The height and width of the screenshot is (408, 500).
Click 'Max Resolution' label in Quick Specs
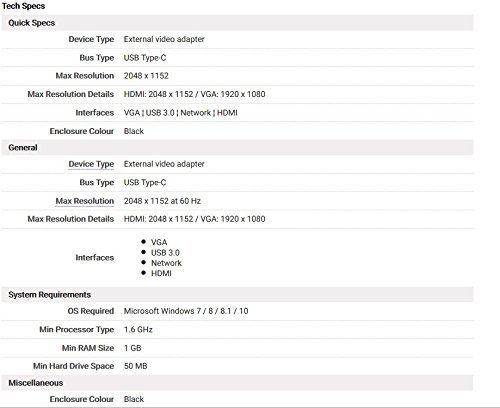85,76
